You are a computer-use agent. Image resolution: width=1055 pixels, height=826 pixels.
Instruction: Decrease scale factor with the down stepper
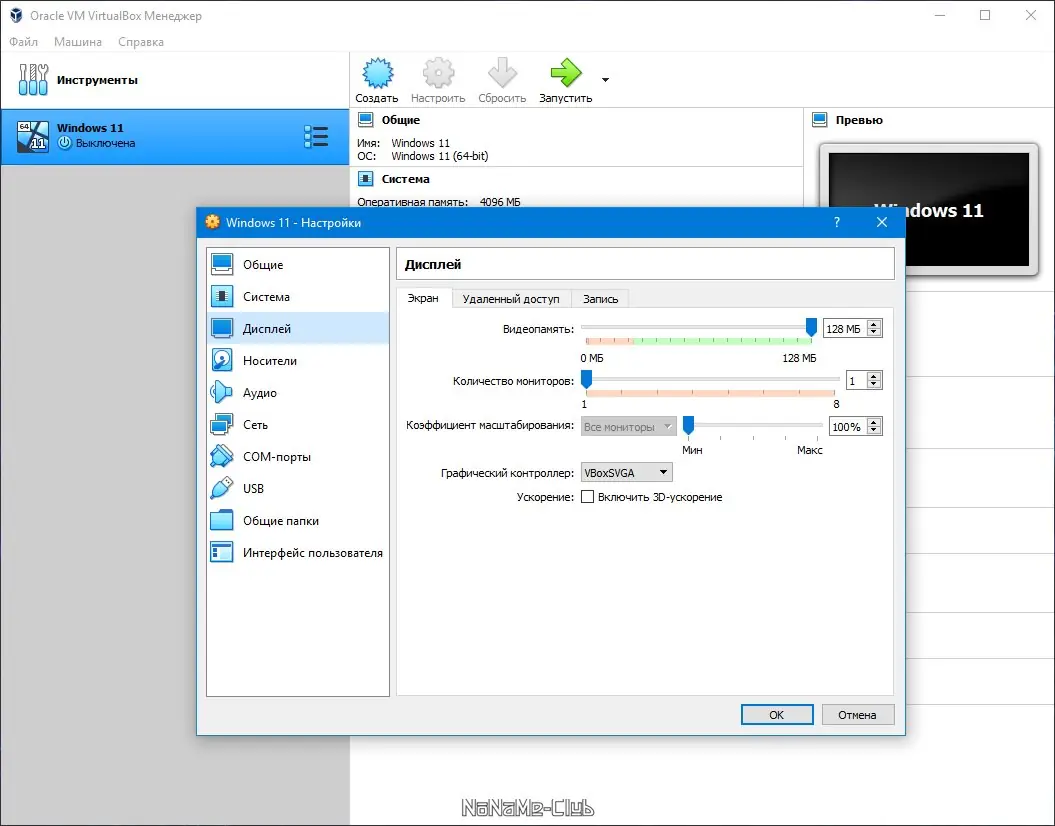coord(874,430)
